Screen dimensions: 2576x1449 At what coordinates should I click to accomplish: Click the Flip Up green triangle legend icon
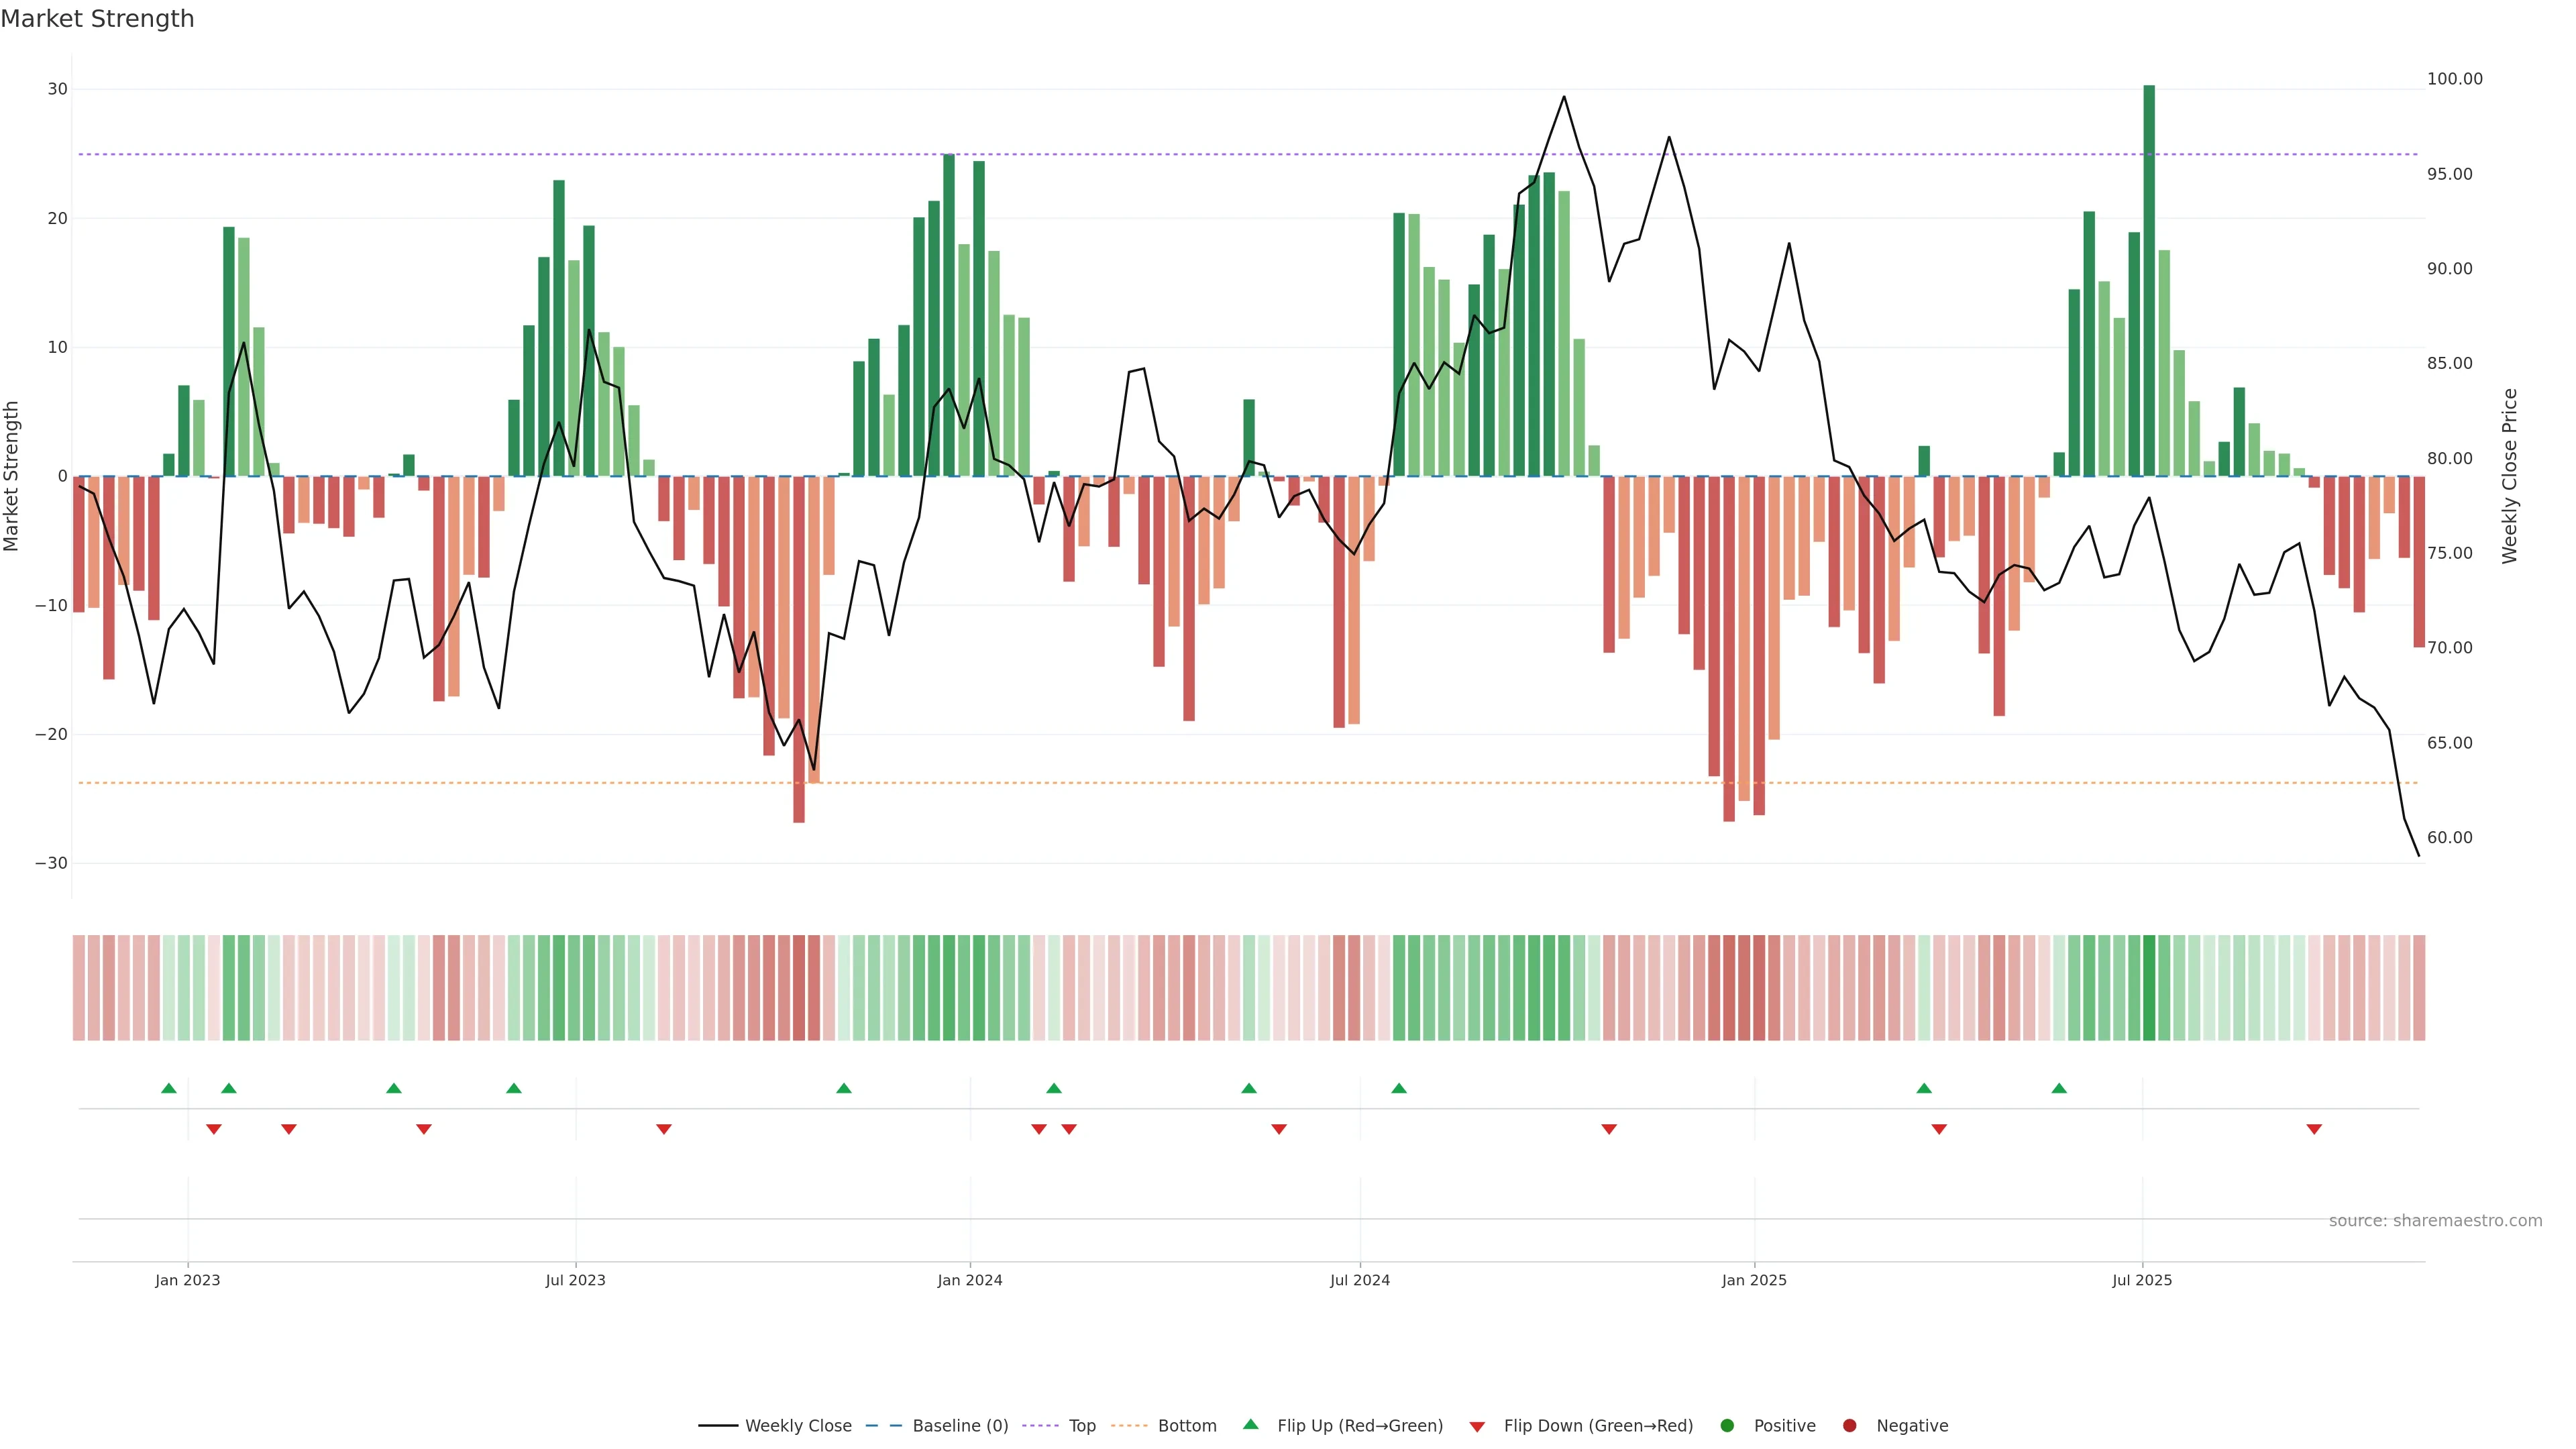[x=1250, y=1424]
